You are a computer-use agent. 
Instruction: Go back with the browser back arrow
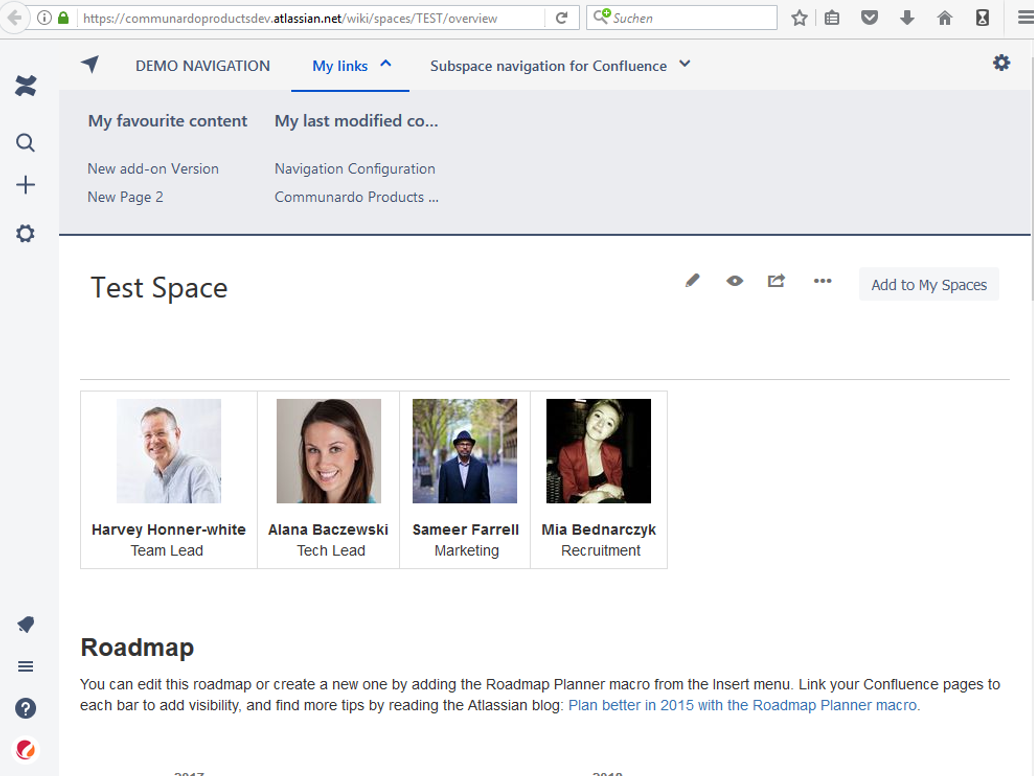15,18
